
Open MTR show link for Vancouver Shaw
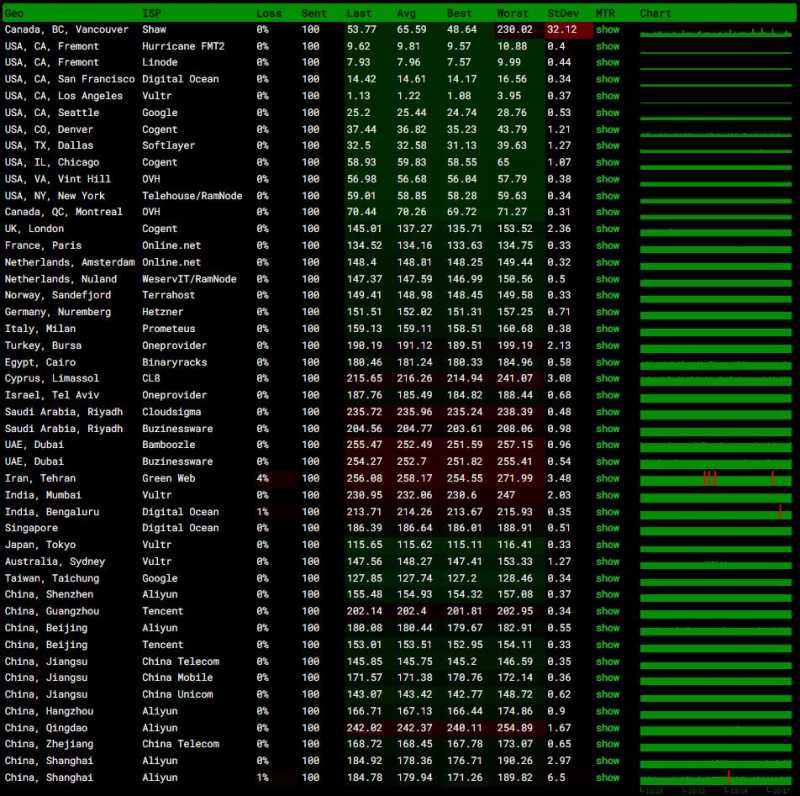pyautogui.click(x=607, y=30)
